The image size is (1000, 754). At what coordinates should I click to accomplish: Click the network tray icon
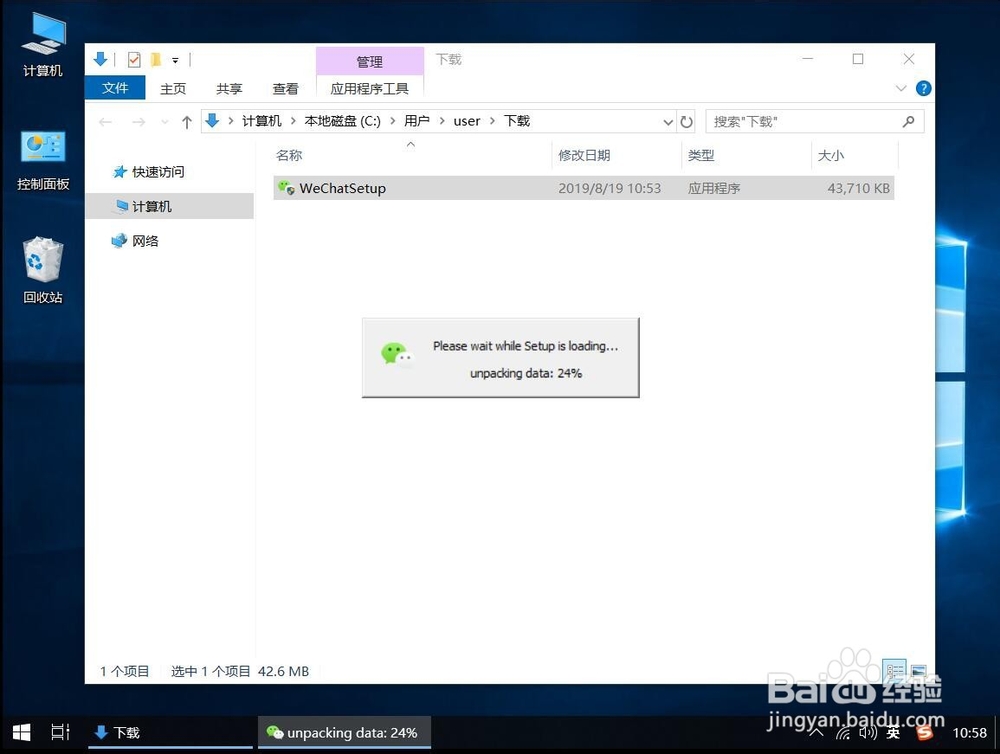(x=843, y=733)
